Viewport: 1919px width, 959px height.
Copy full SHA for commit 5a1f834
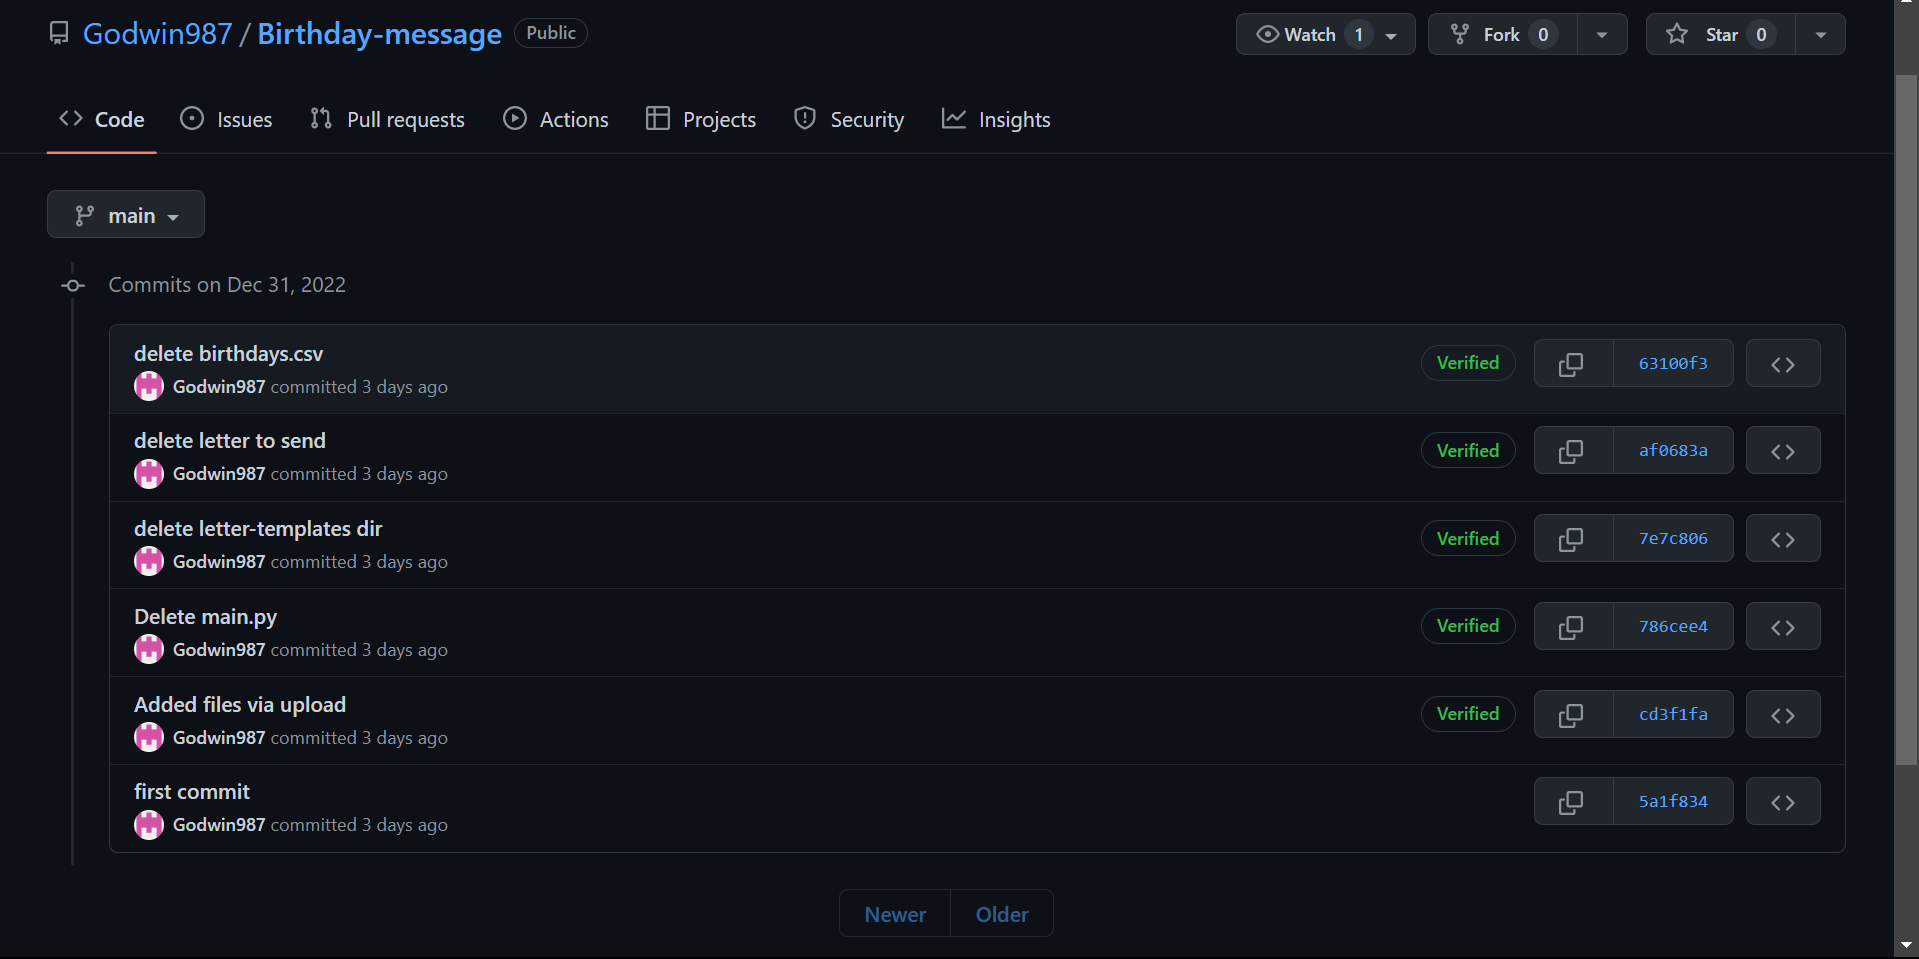tap(1573, 802)
